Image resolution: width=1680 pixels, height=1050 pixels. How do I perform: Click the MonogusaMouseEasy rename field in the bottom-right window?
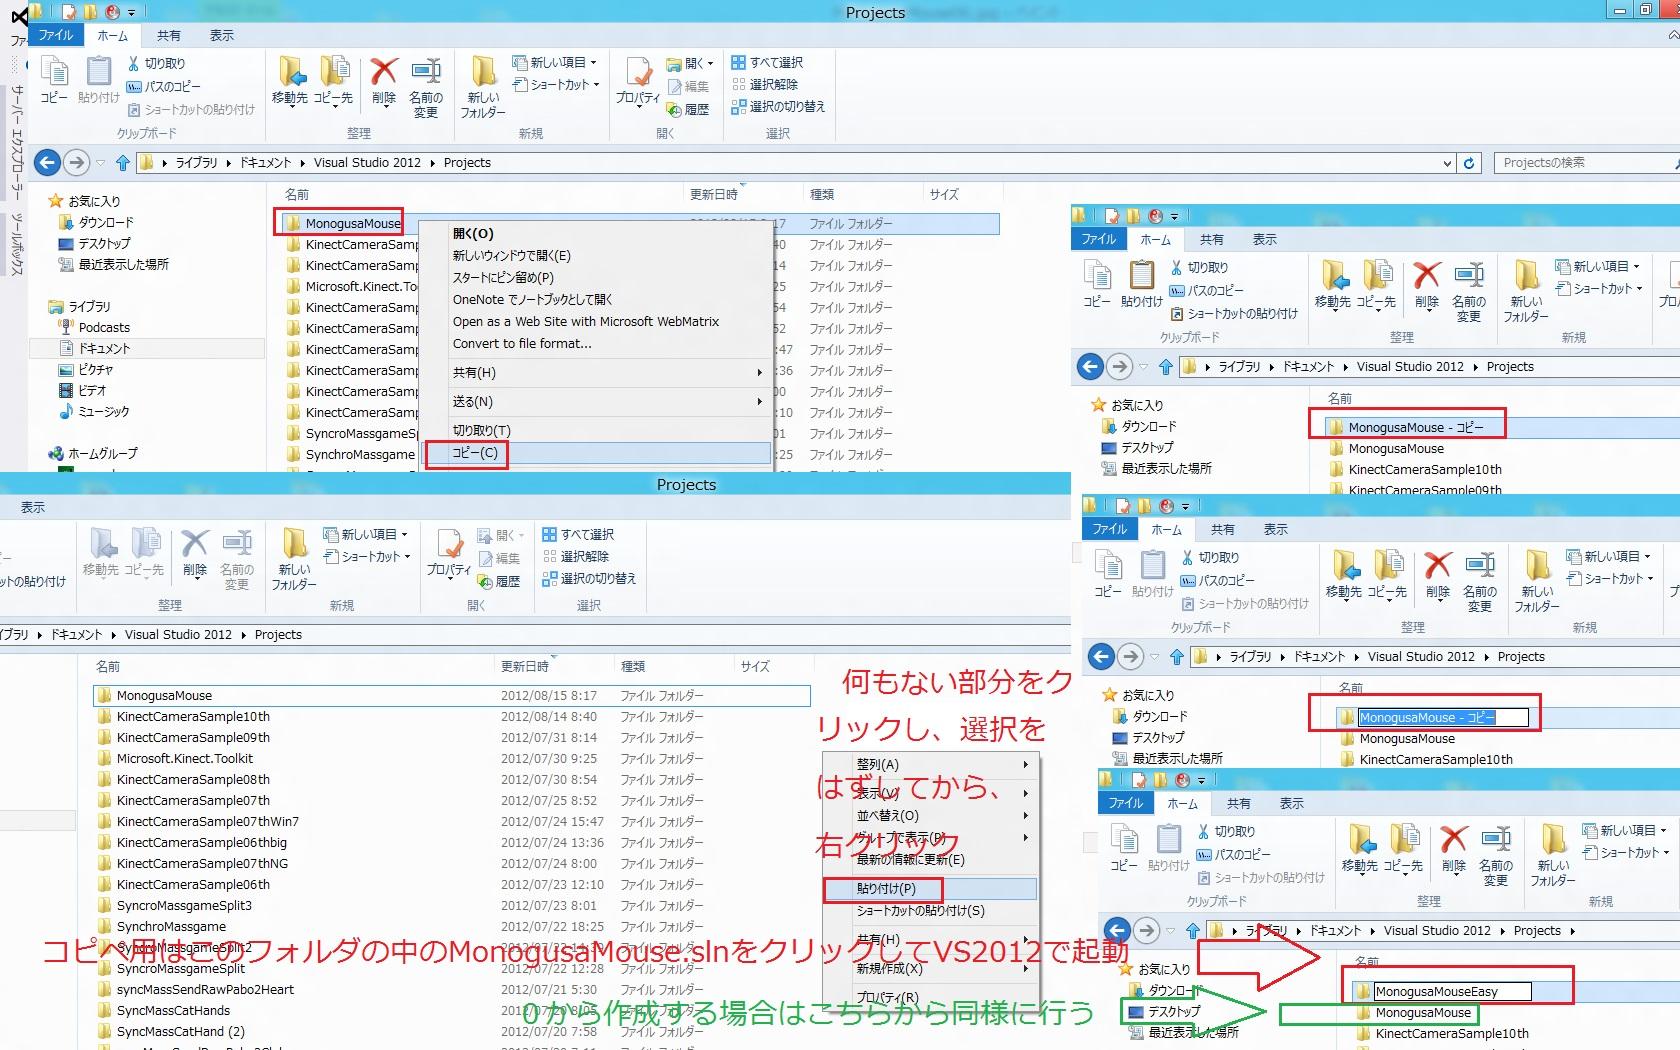pyautogui.click(x=1451, y=992)
